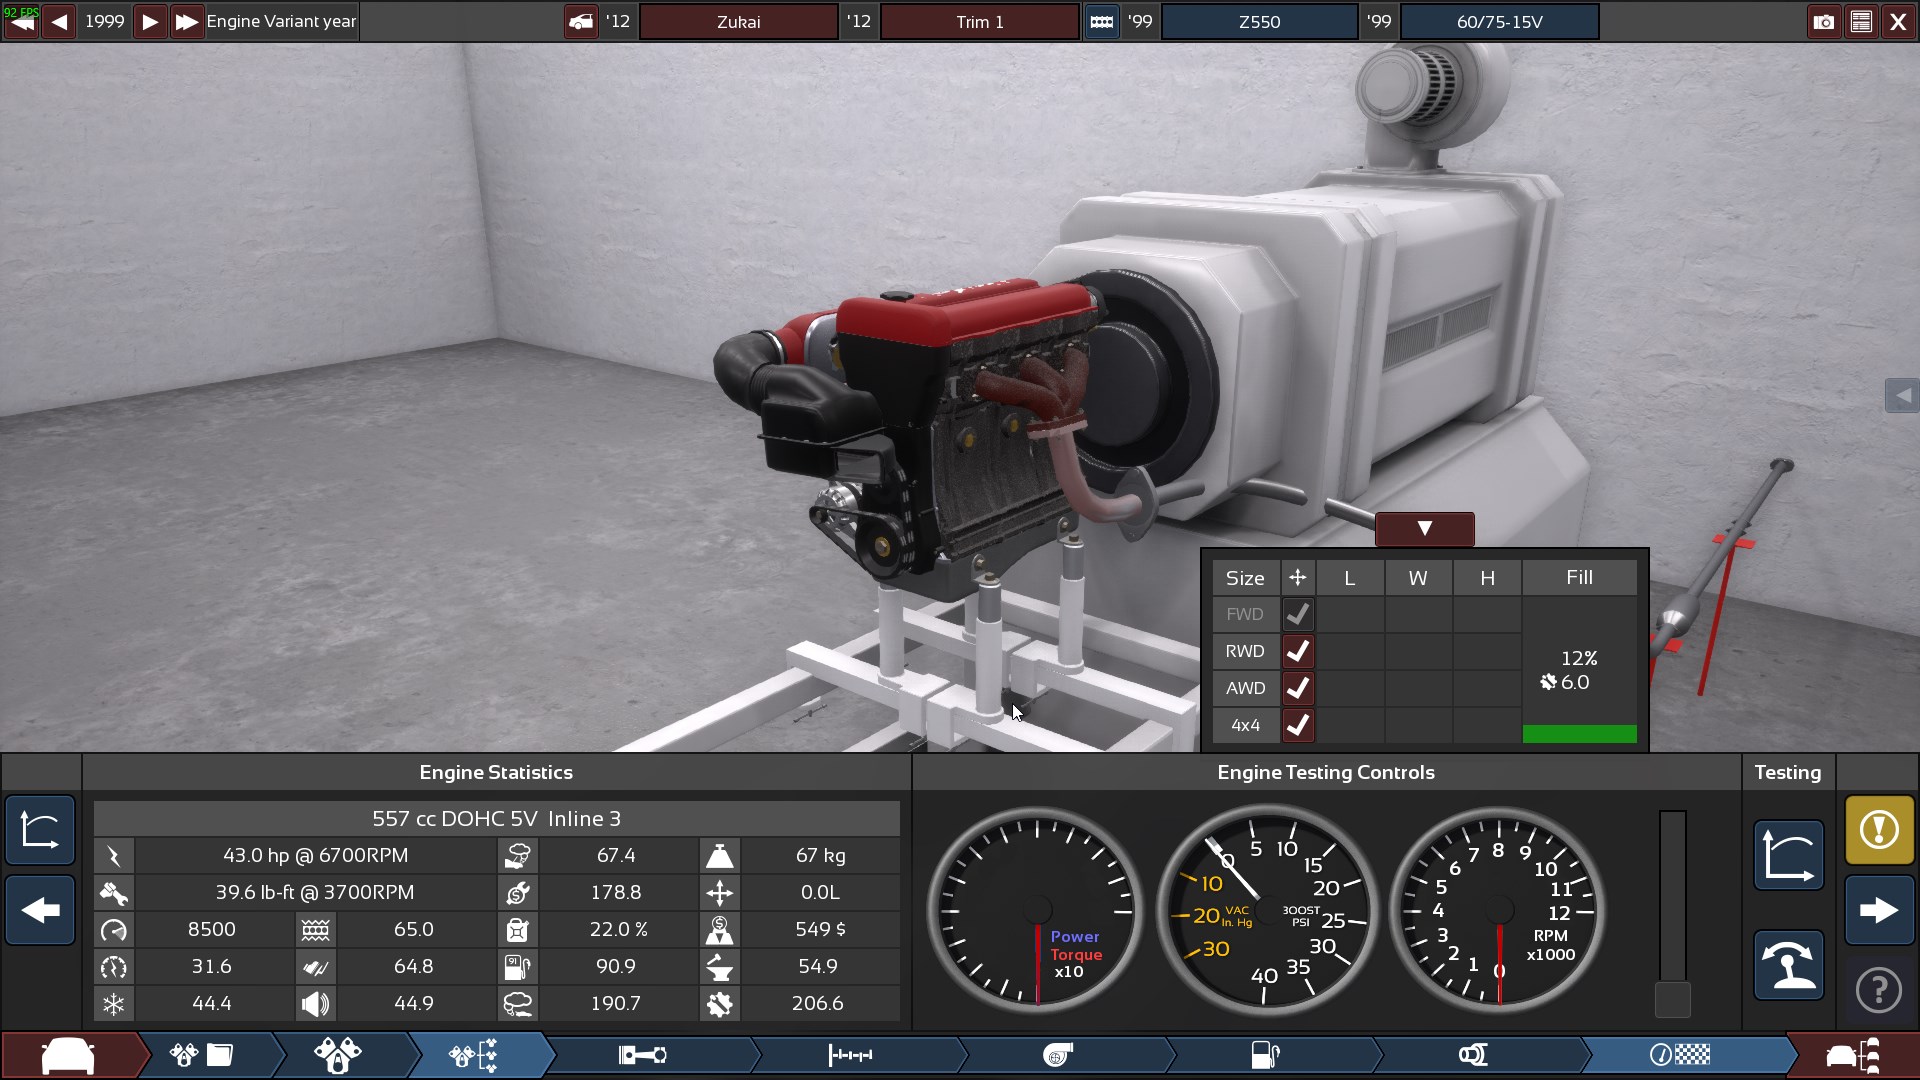The image size is (1920, 1080).
Task: Fast-forward engine variant year
Action: [186, 21]
